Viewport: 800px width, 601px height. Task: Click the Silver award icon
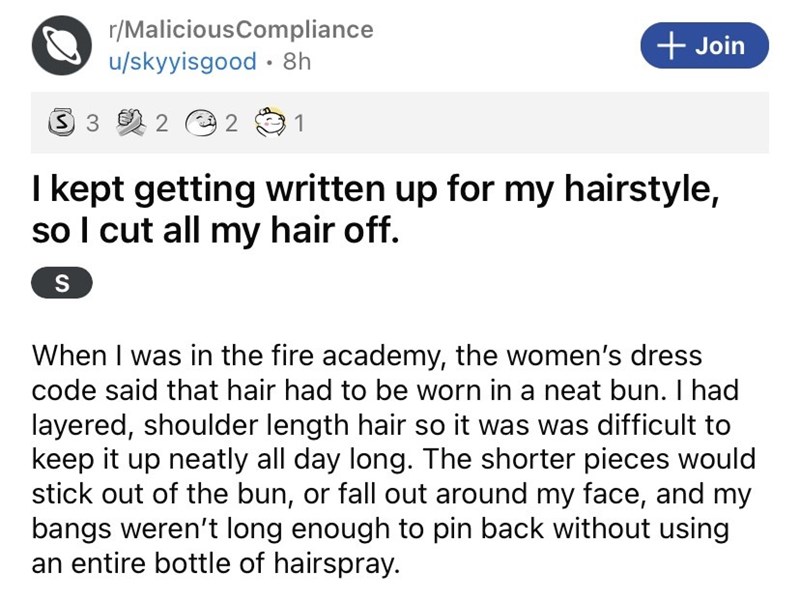[x=62, y=124]
